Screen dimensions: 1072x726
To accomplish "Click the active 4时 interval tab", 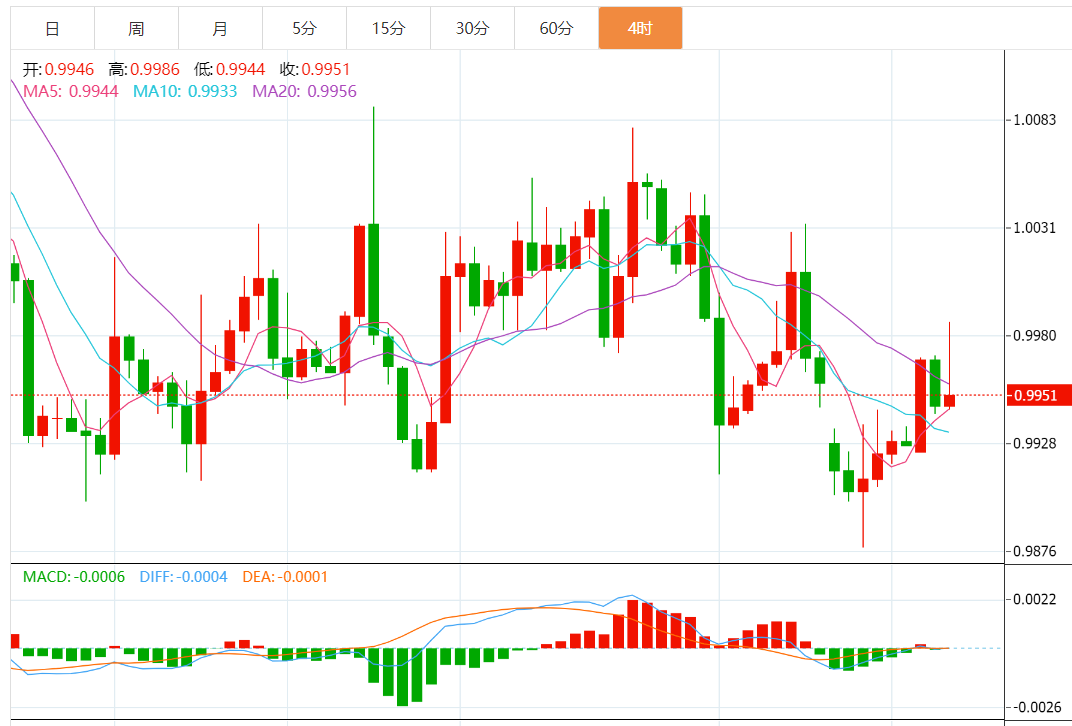I will click(x=641, y=29).
